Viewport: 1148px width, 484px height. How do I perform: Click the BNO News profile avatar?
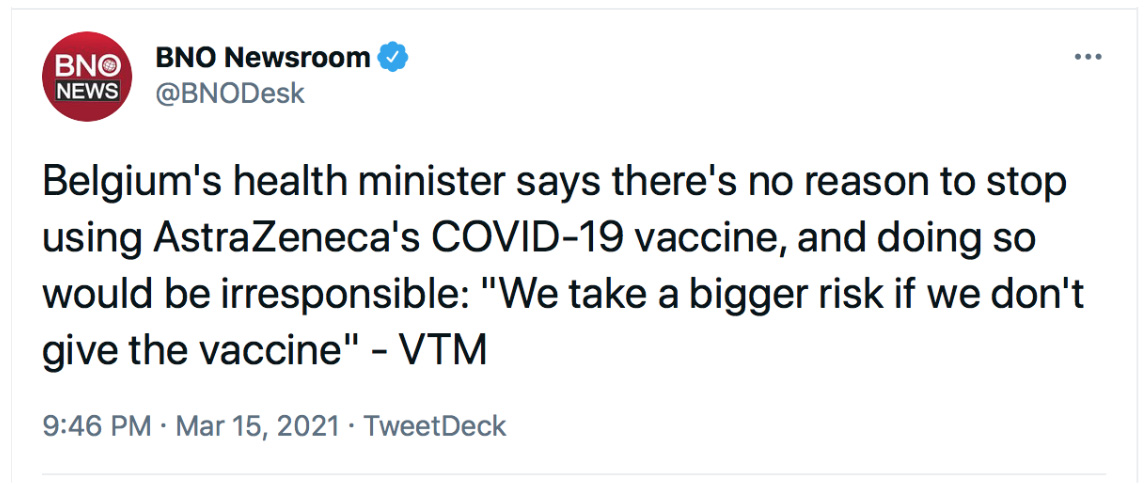pos(87,76)
